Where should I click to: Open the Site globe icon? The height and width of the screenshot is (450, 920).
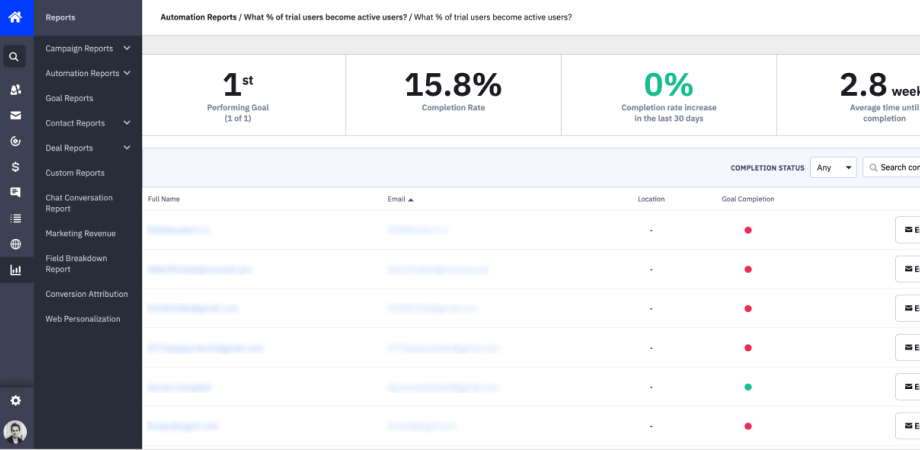15,244
